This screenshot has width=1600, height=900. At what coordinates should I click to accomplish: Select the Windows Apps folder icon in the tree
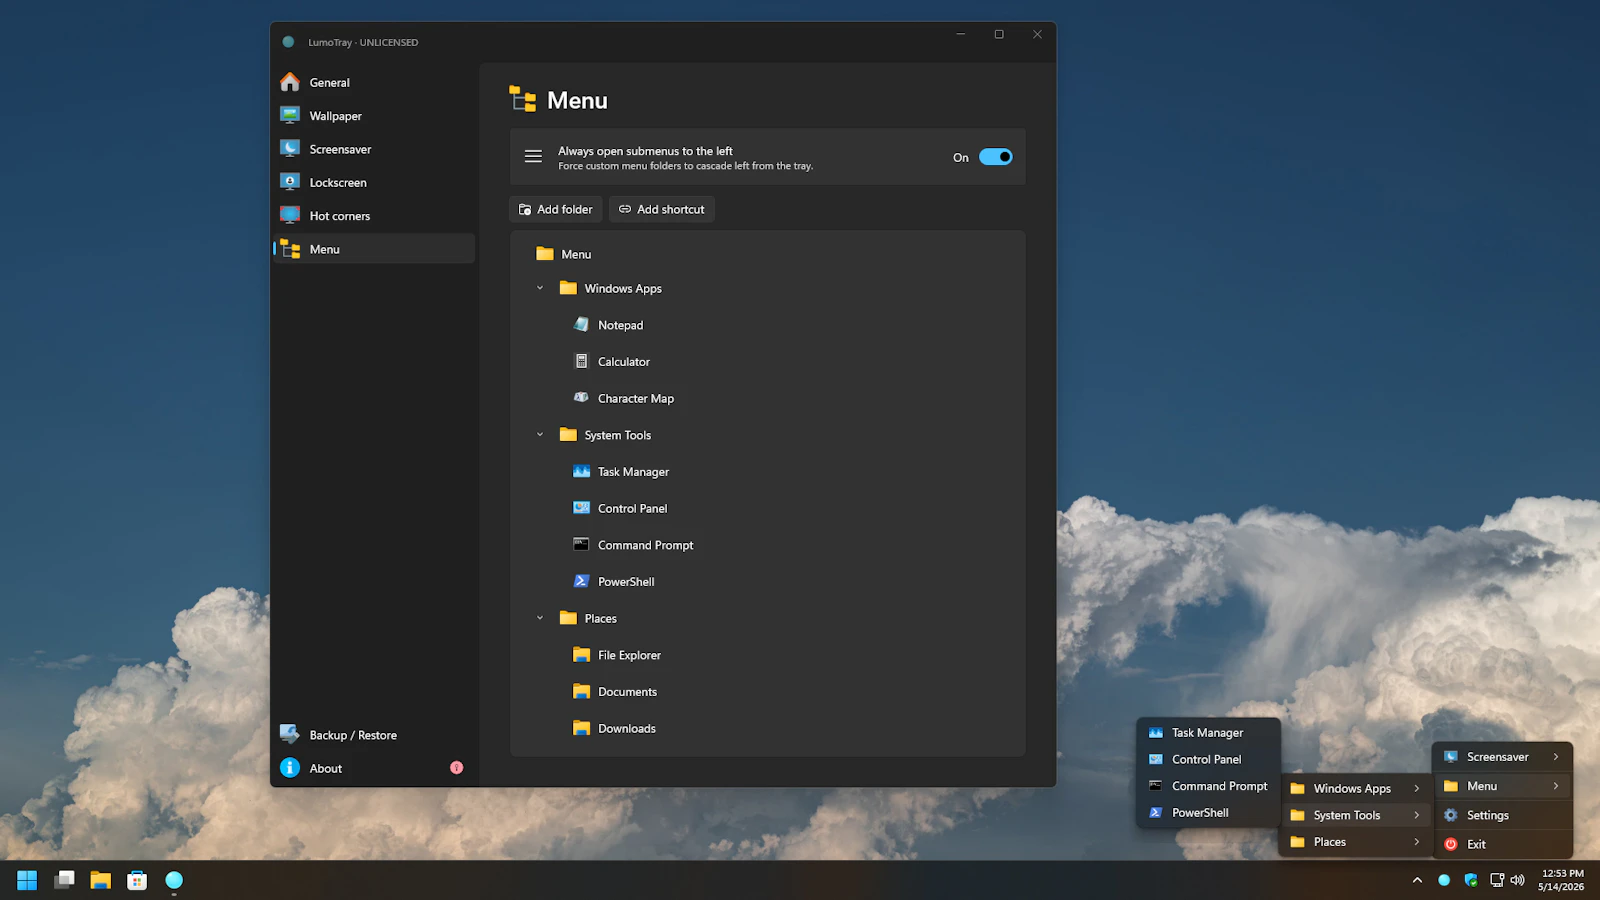tap(568, 288)
